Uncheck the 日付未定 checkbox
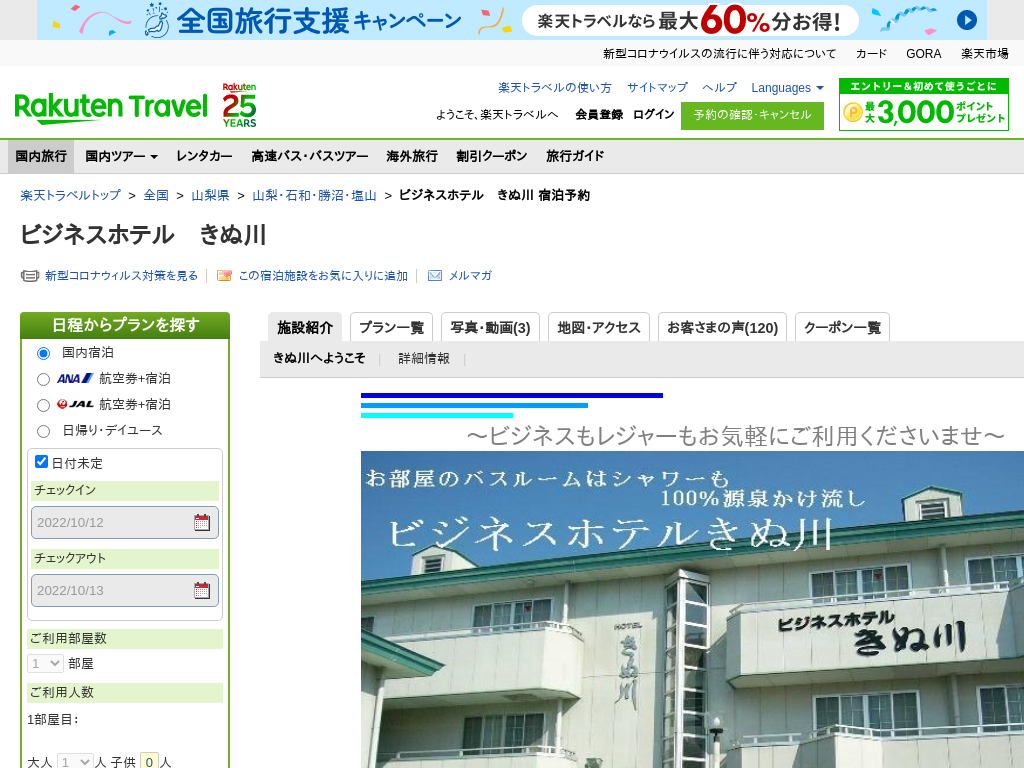Image resolution: width=1024 pixels, height=768 pixels. pyautogui.click(x=41, y=462)
